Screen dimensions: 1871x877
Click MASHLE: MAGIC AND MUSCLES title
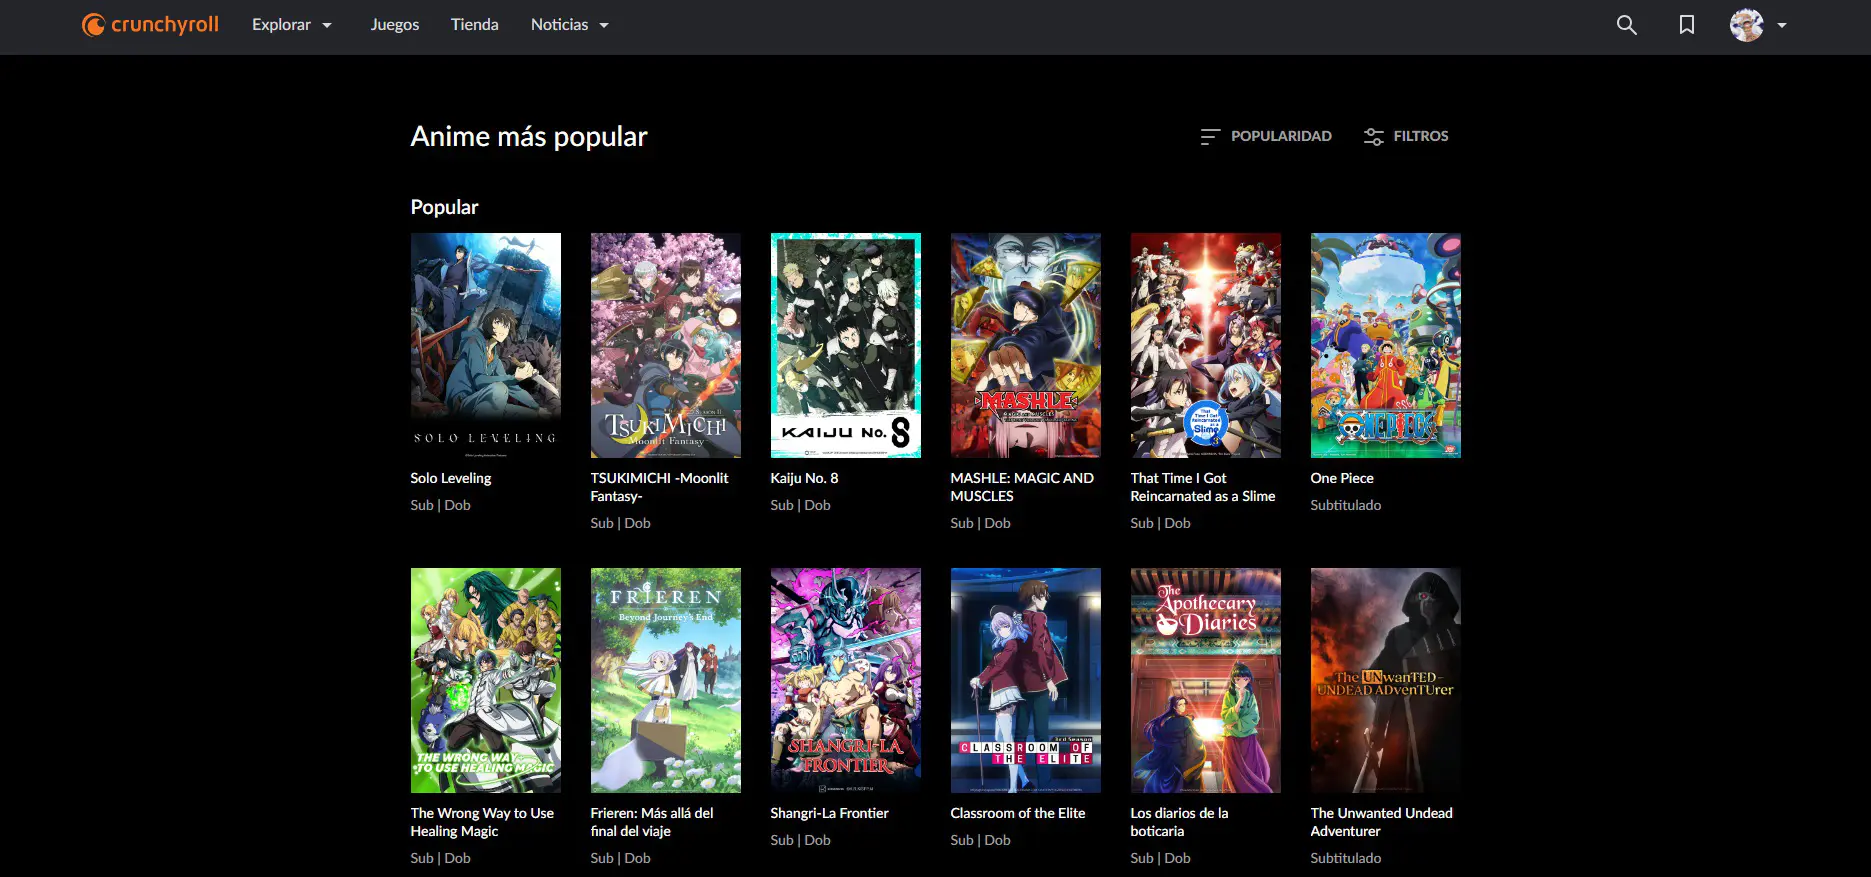click(x=1022, y=487)
